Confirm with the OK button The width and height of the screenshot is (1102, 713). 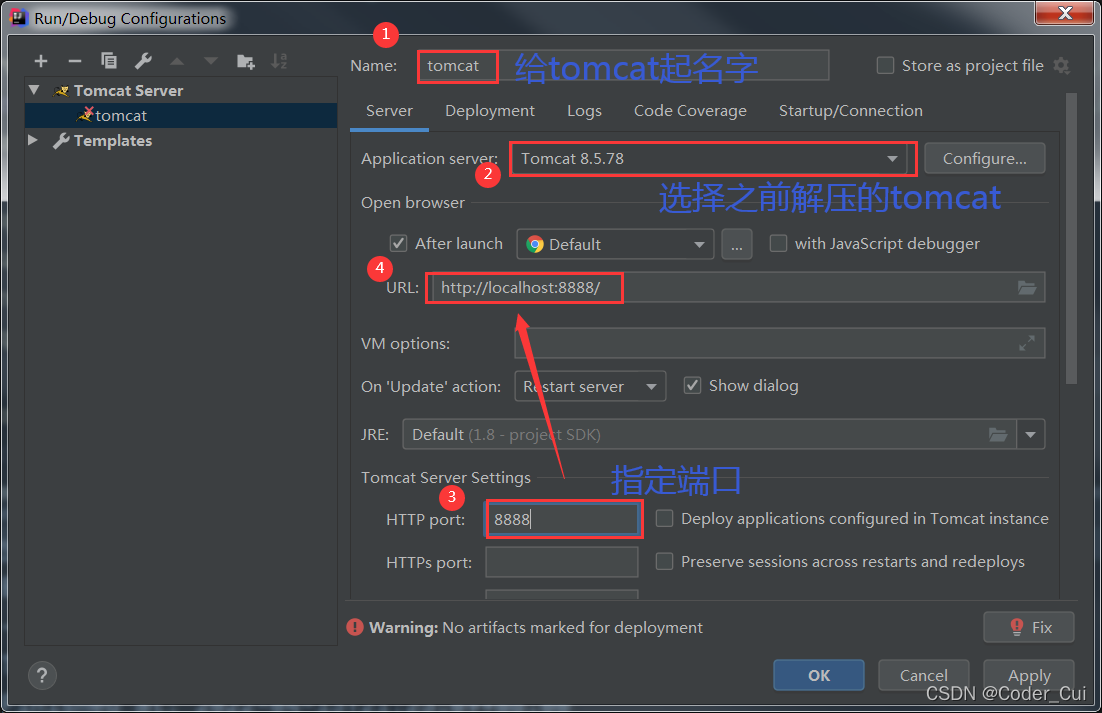coord(819,675)
